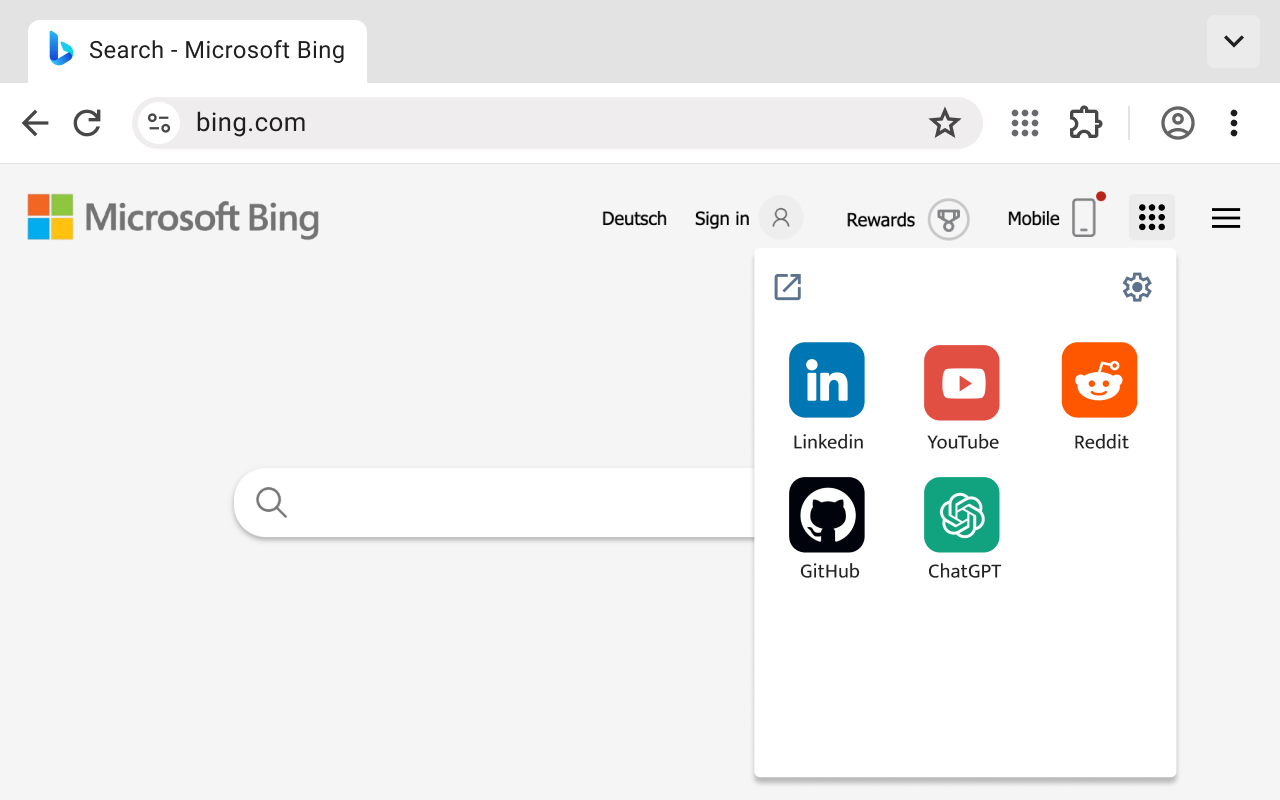Open the Bing hamburger menu
The width and height of the screenshot is (1280, 800).
(1226, 218)
